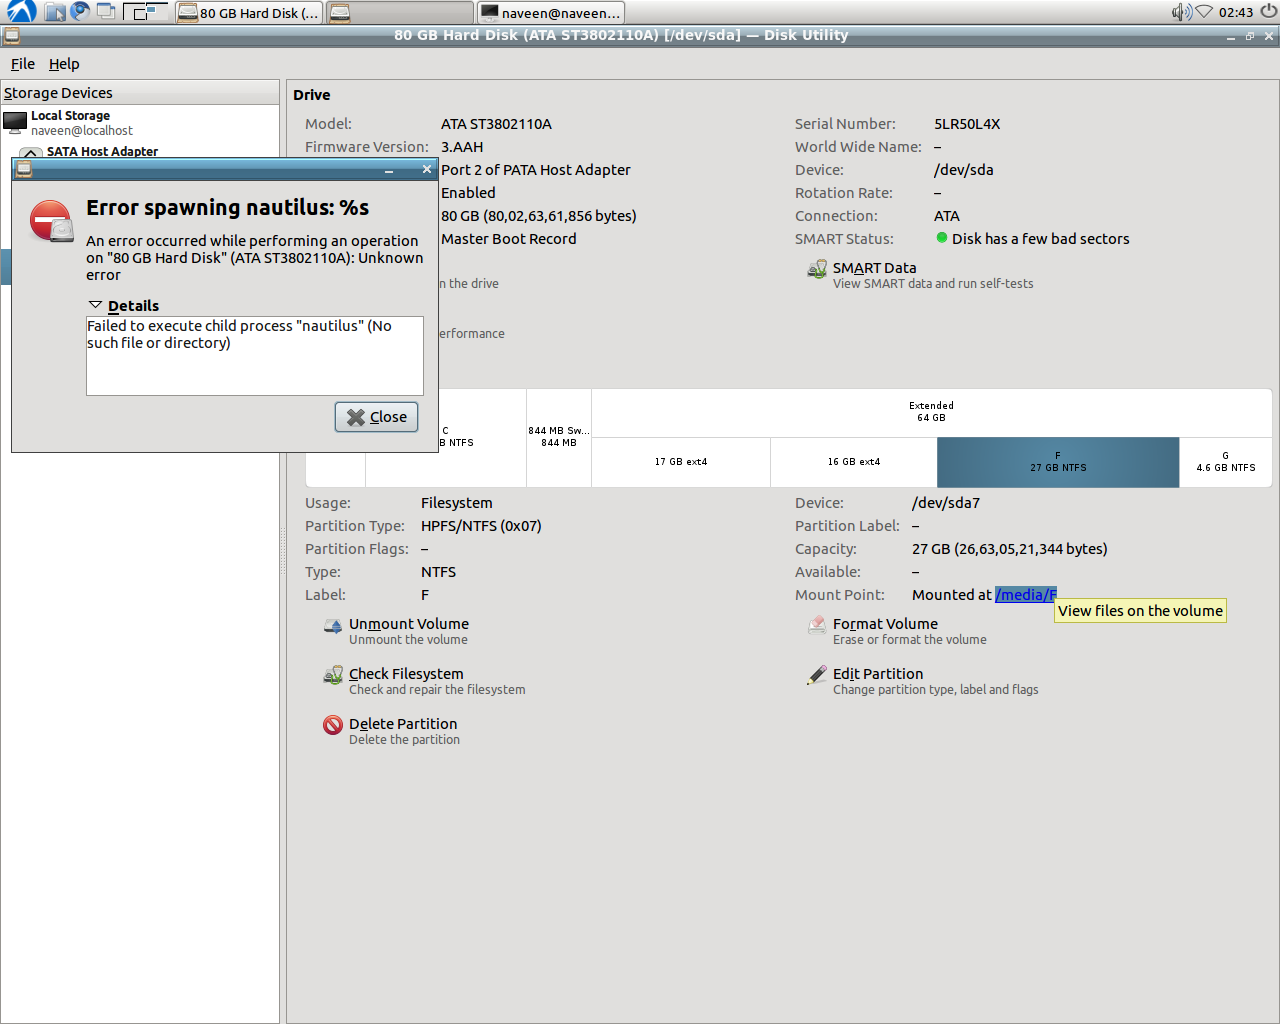1280x1024 pixels.
Task: Click the power icon in top panel
Action: [x=1268, y=12]
